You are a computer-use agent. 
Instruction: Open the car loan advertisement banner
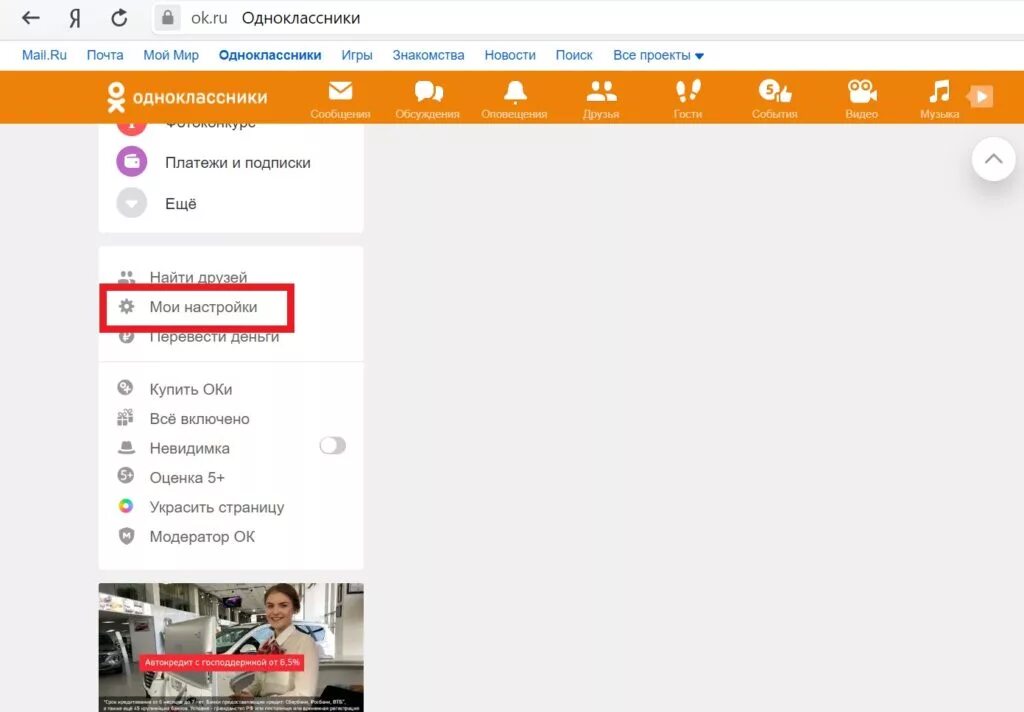(x=231, y=647)
